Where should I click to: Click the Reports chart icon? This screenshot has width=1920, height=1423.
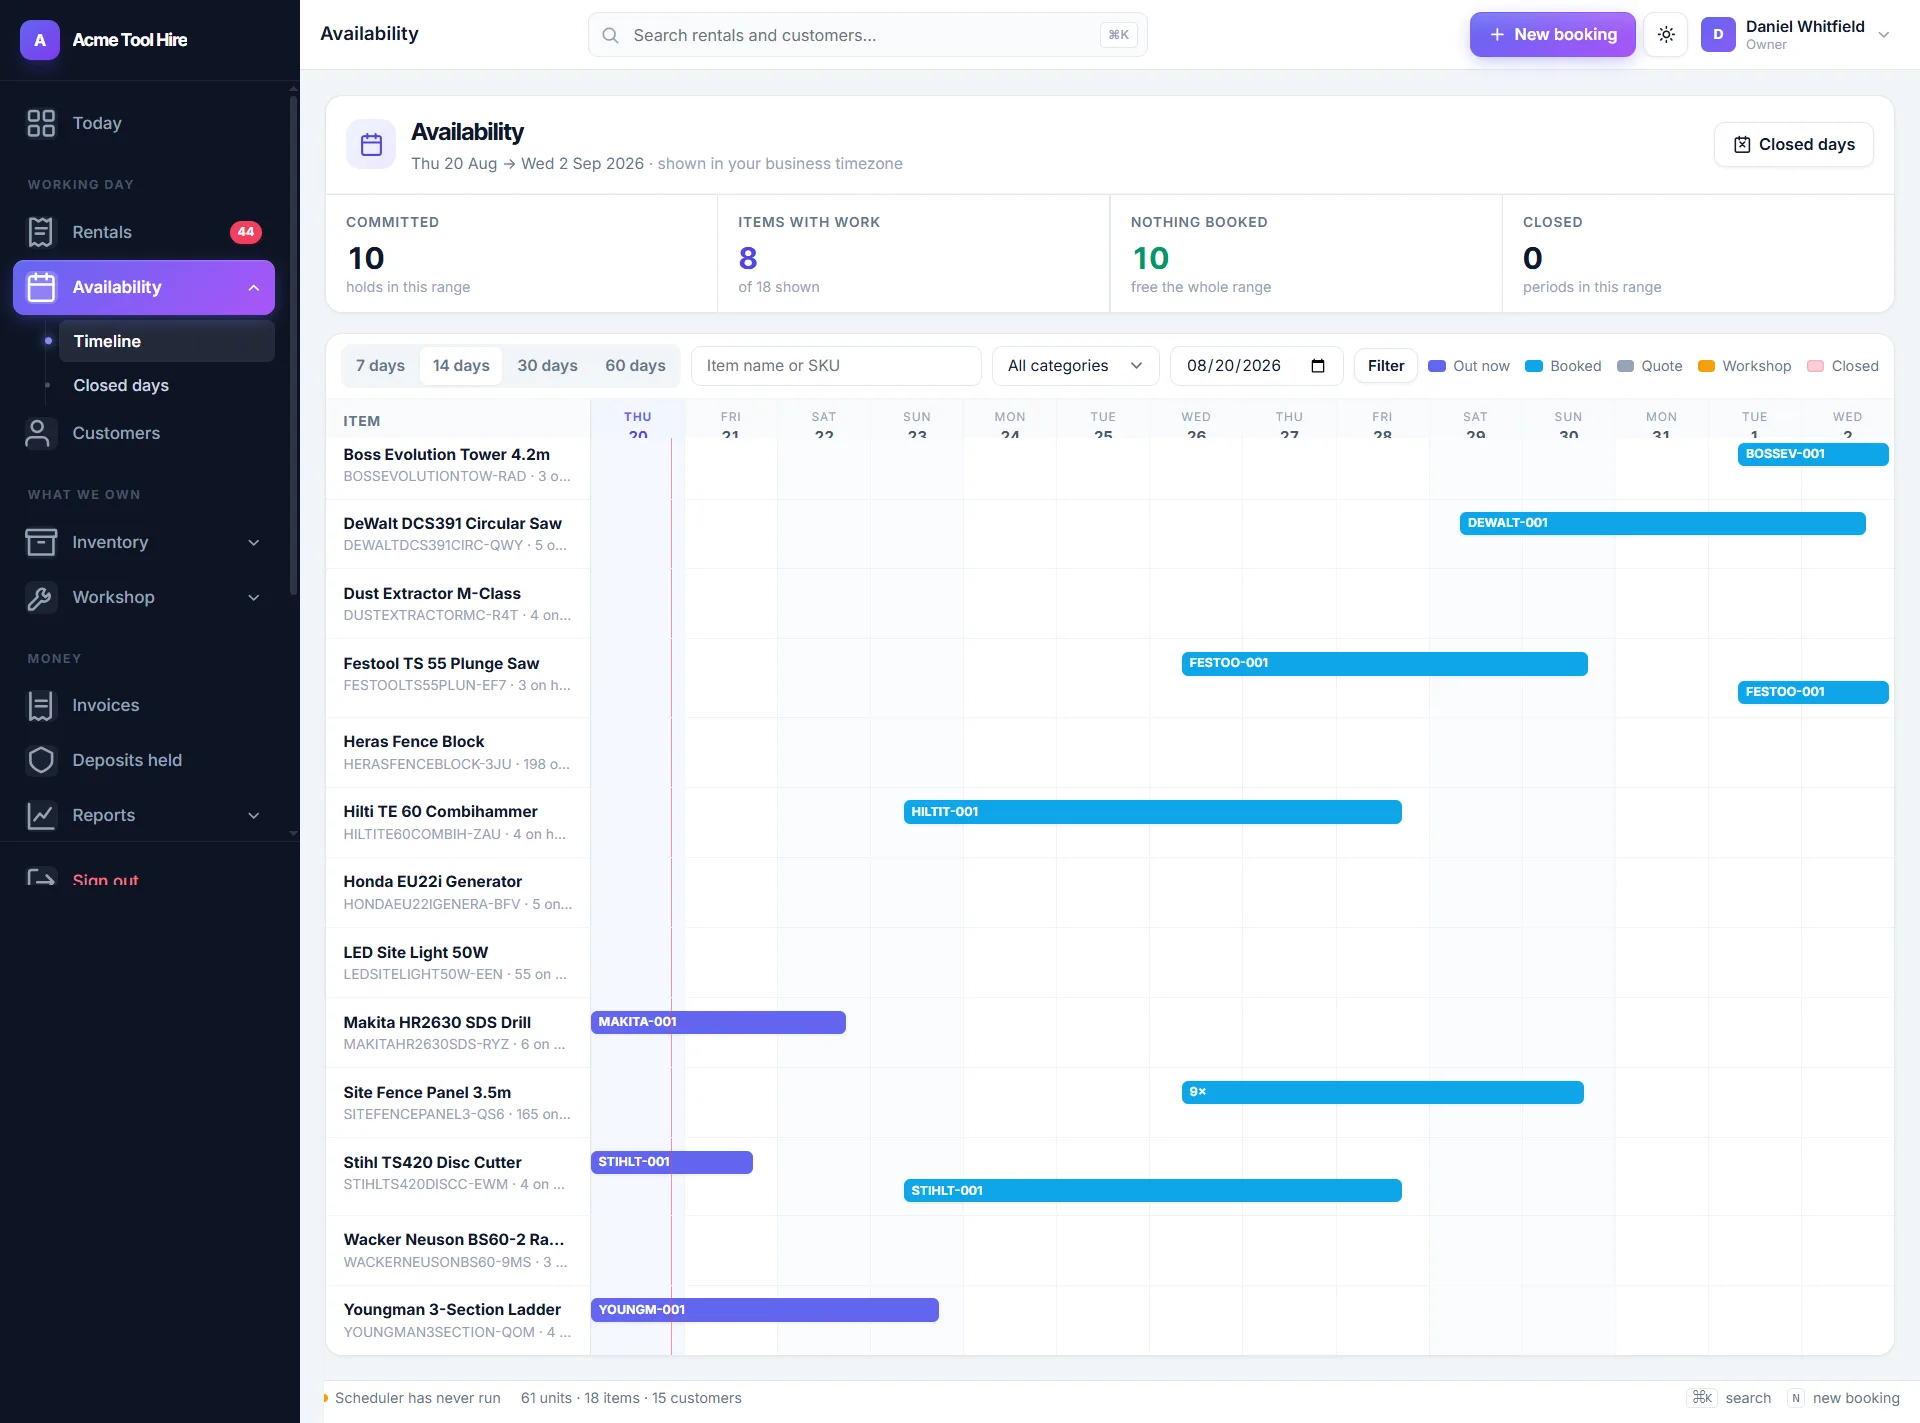[x=41, y=815]
